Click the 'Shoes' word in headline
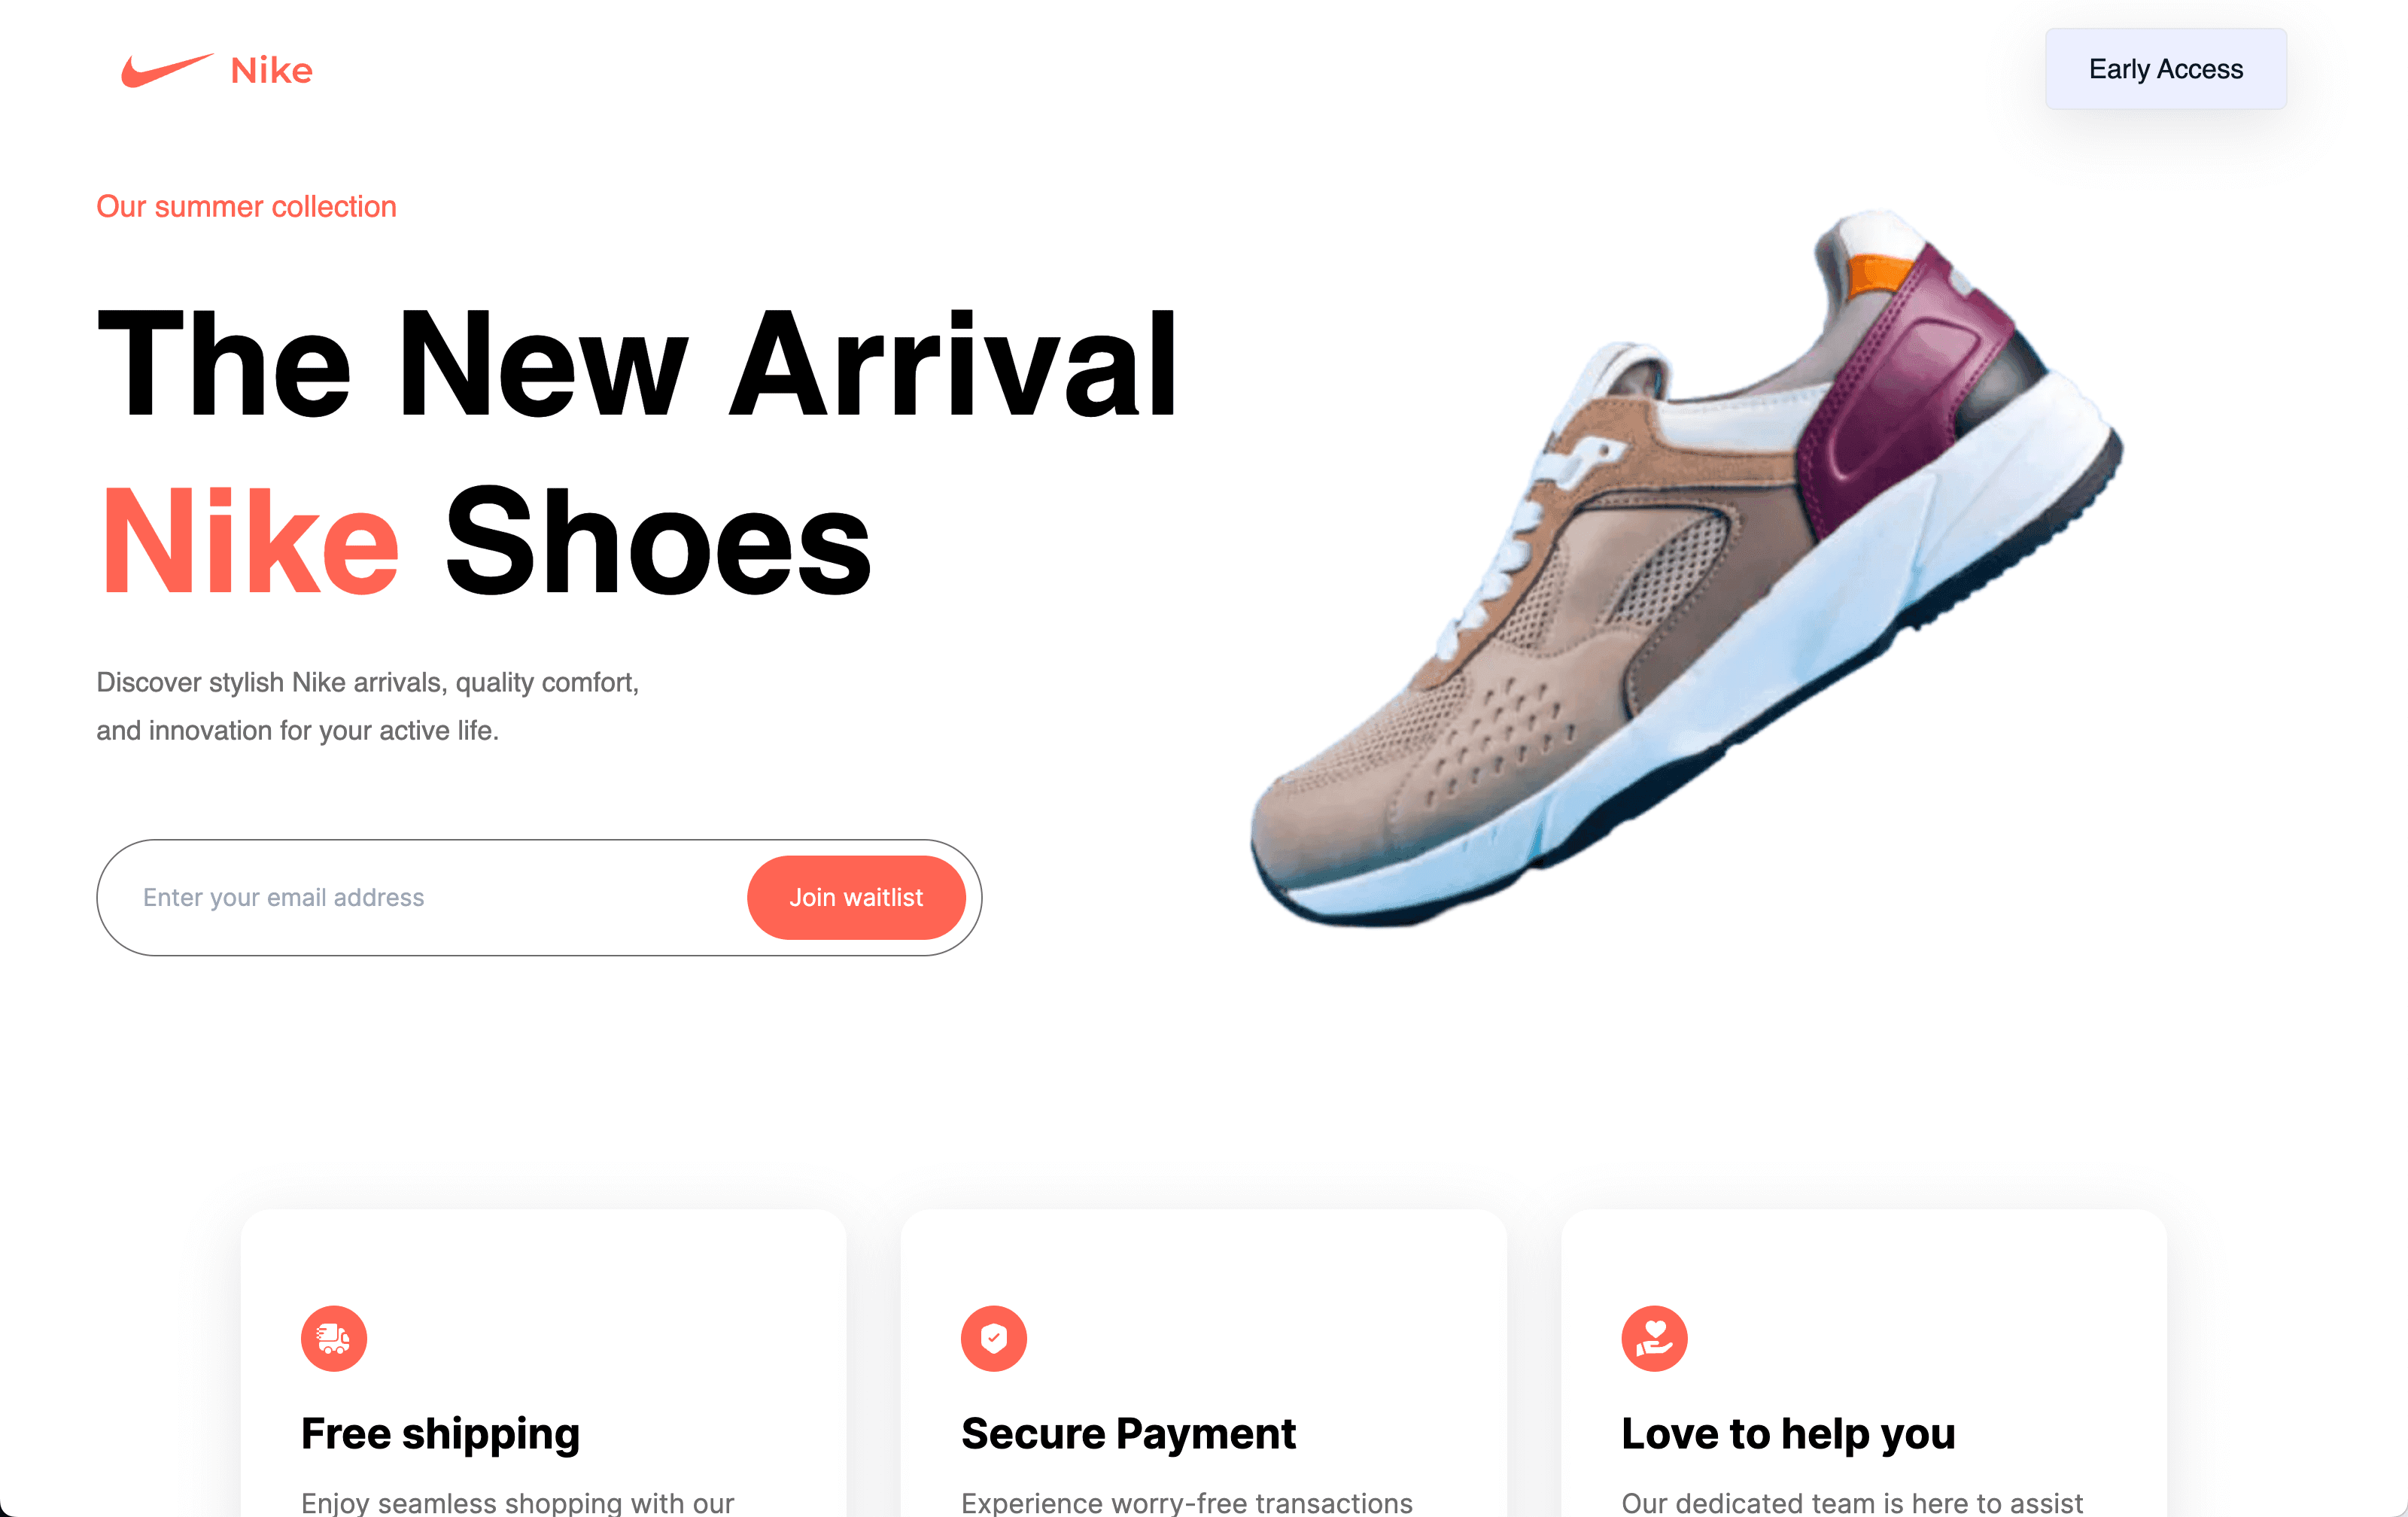This screenshot has width=2408, height=1517. 658,541
